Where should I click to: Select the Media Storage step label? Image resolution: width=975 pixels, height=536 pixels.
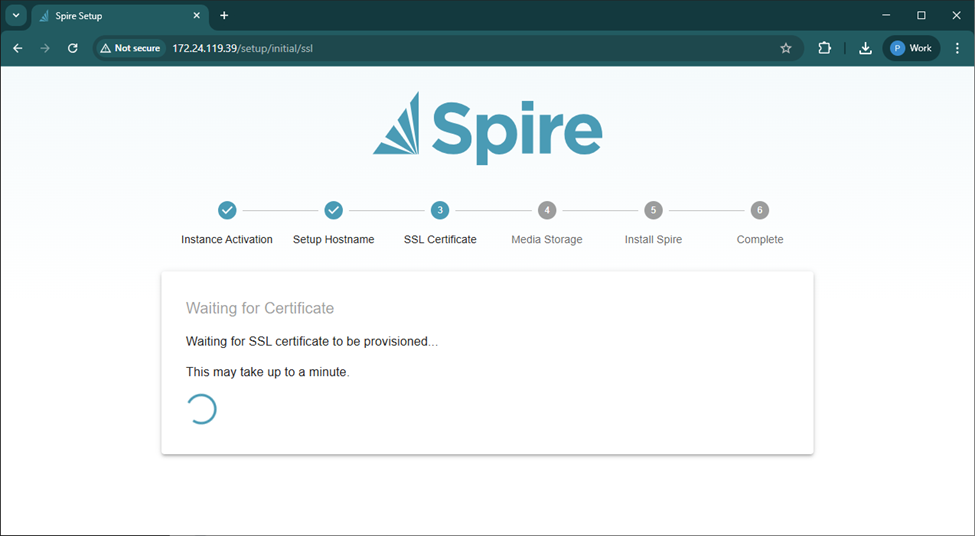tap(547, 239)
